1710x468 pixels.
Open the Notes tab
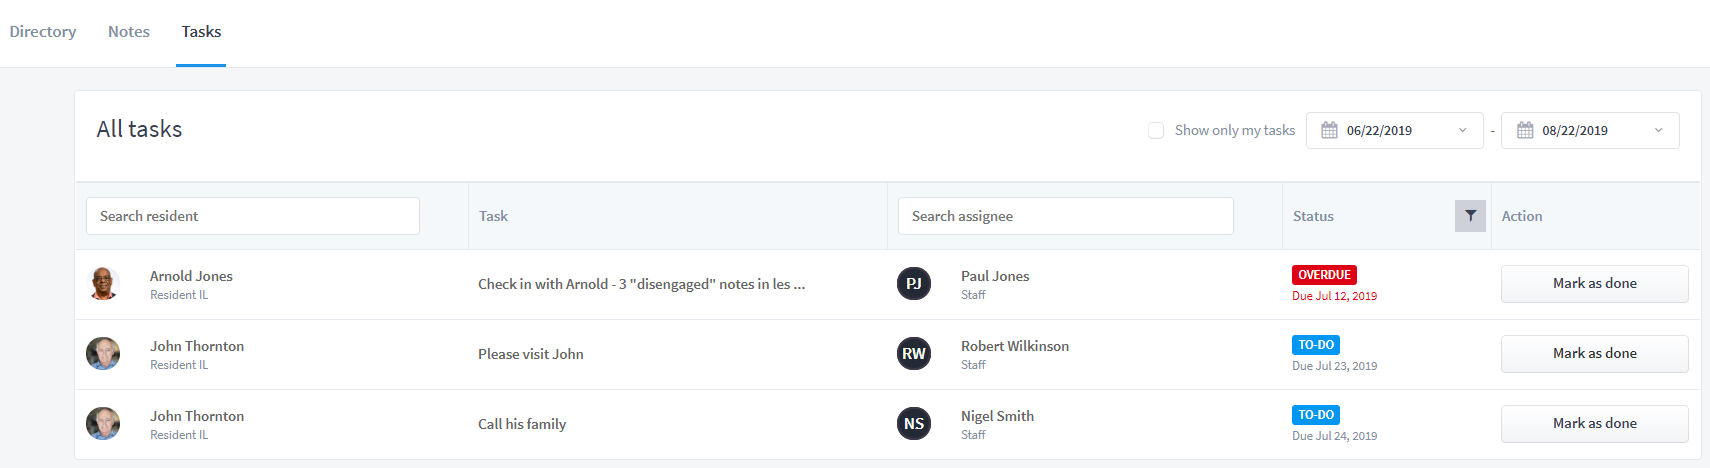[x=129, y=32]
